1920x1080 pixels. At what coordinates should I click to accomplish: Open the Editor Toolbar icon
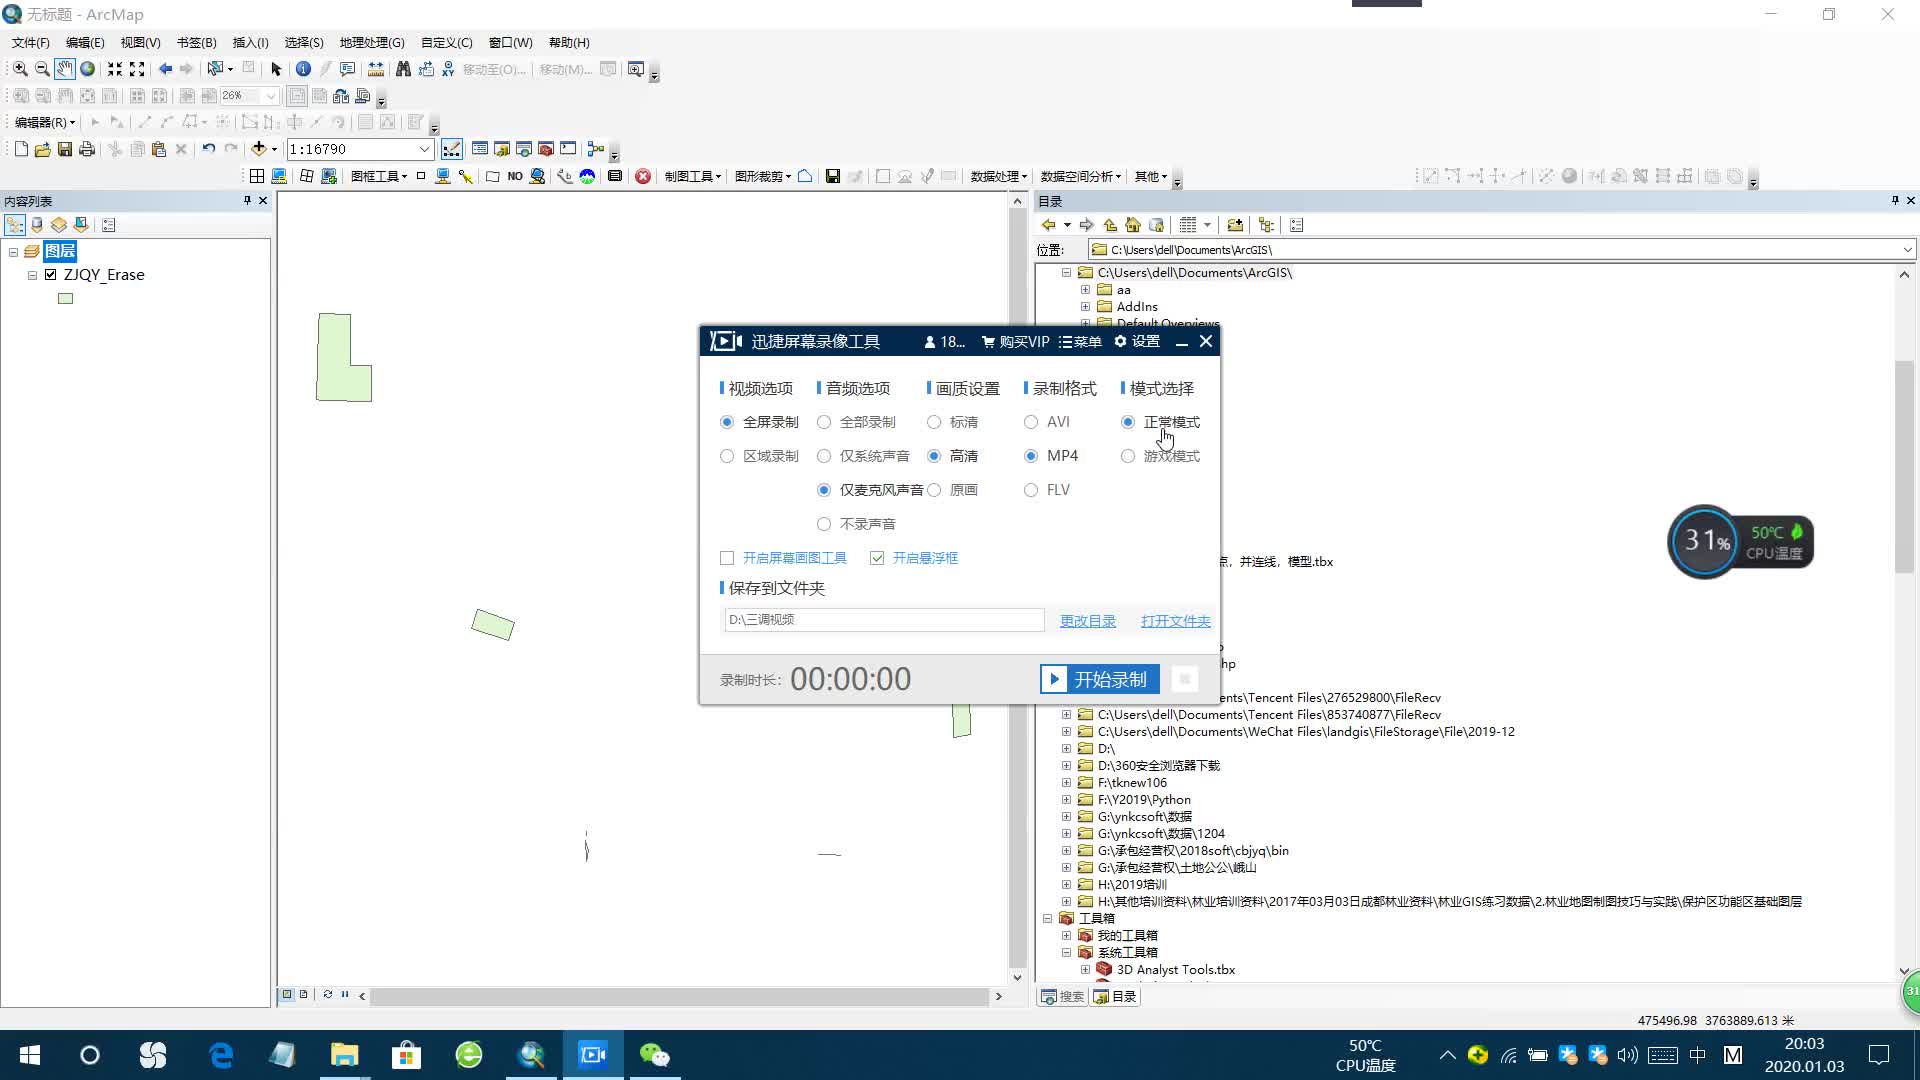pos(452,149)
